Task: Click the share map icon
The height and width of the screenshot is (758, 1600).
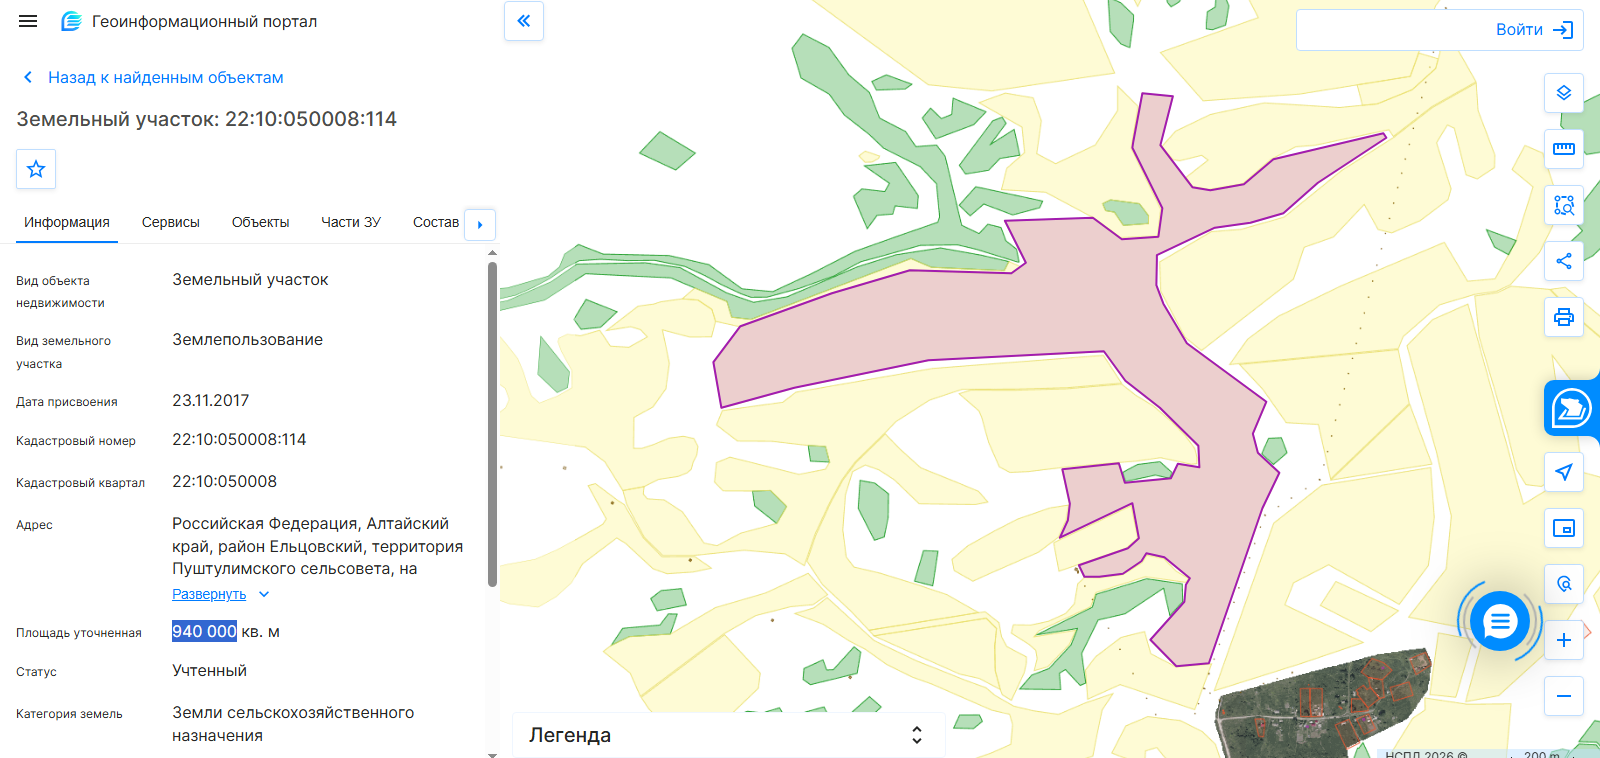Action: tap(1564, 261)
